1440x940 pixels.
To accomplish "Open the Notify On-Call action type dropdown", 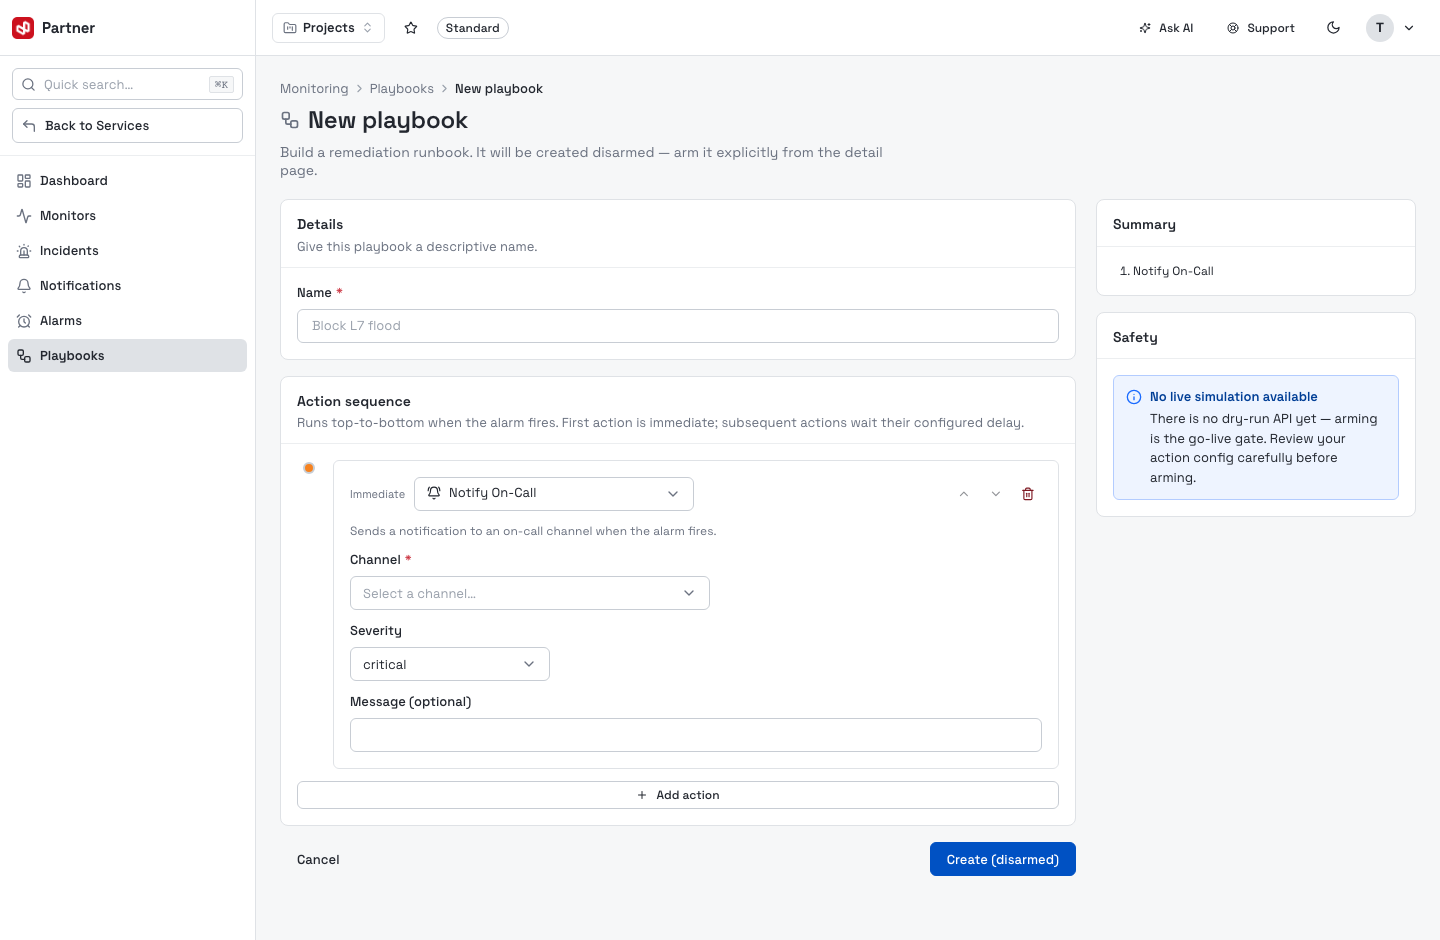I will pyautogui.click(x=554, y=494).
